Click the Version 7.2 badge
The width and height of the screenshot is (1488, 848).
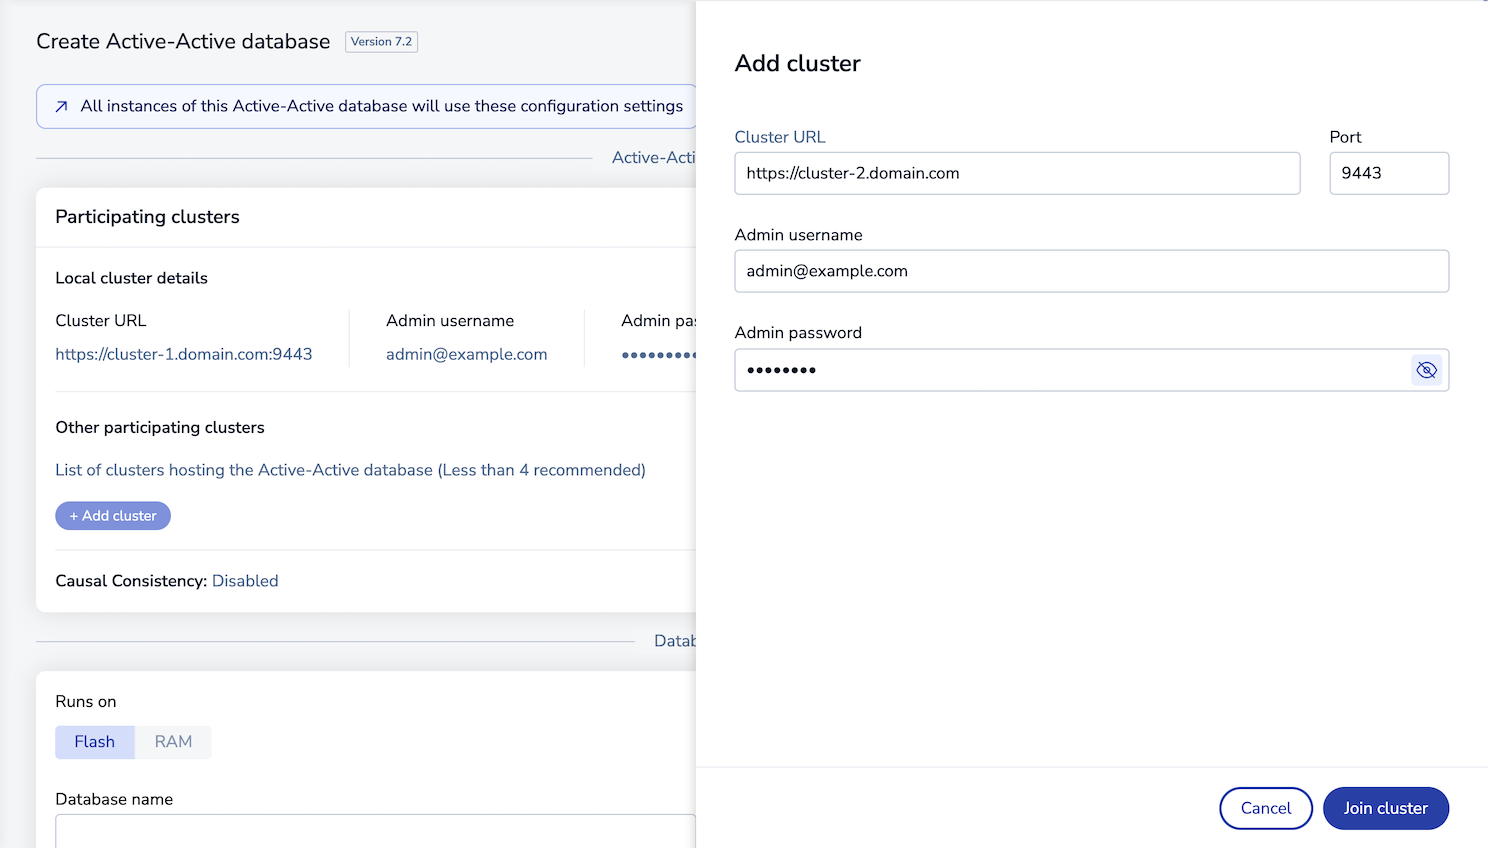pos(381,42)
